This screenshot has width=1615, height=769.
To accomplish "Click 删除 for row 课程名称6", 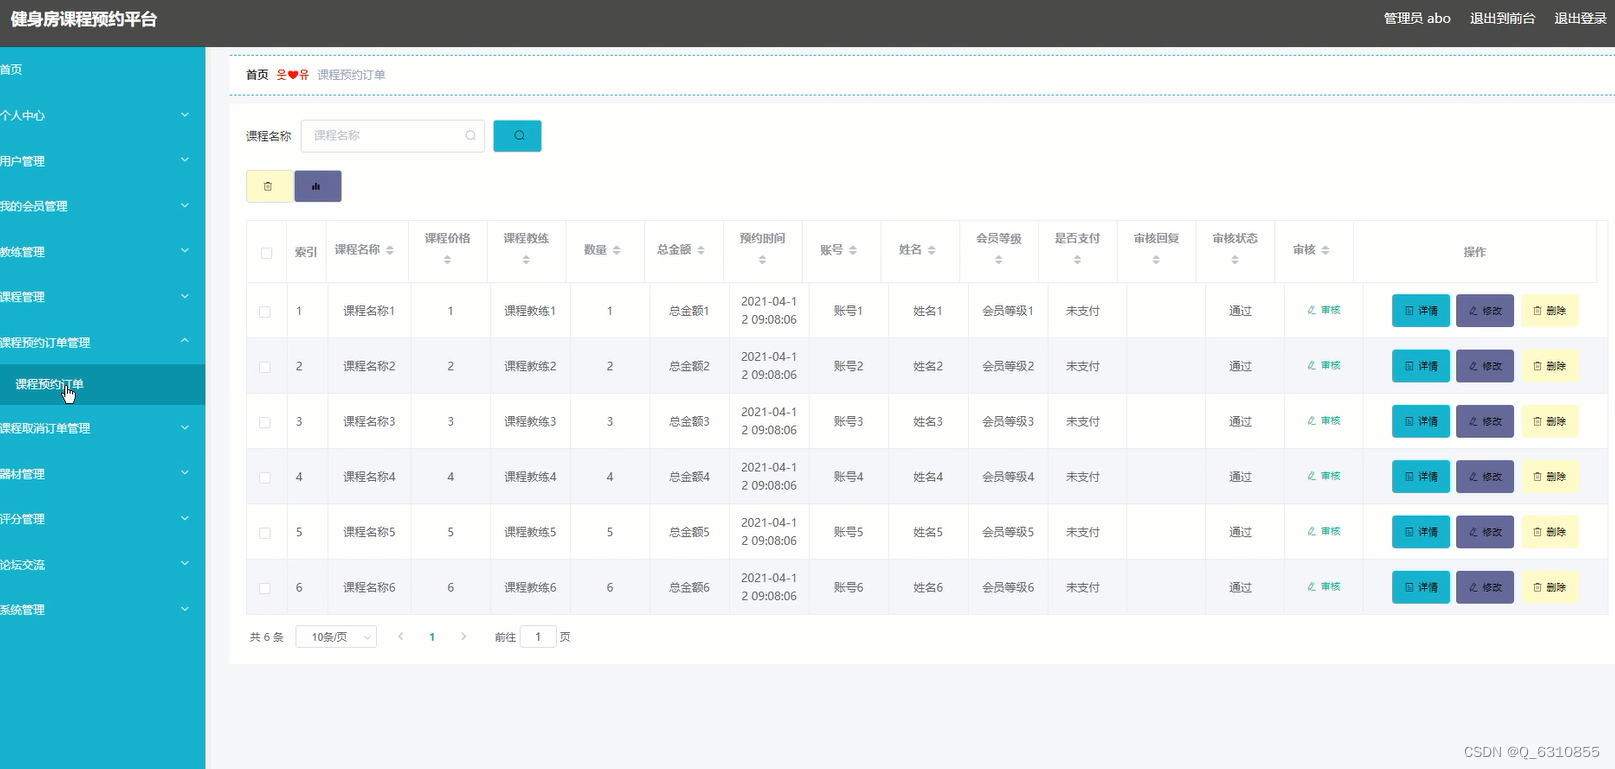I will tap(1549, 587).
